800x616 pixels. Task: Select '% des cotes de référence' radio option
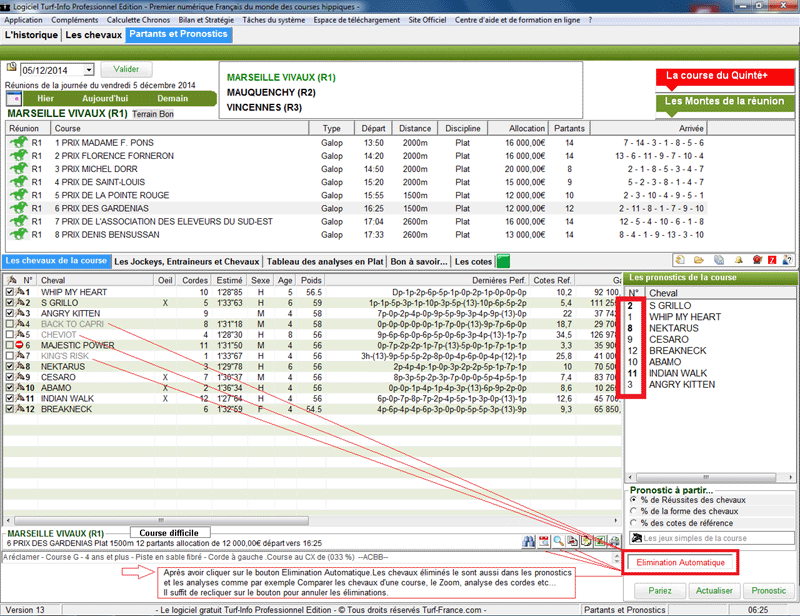point(634,523)
